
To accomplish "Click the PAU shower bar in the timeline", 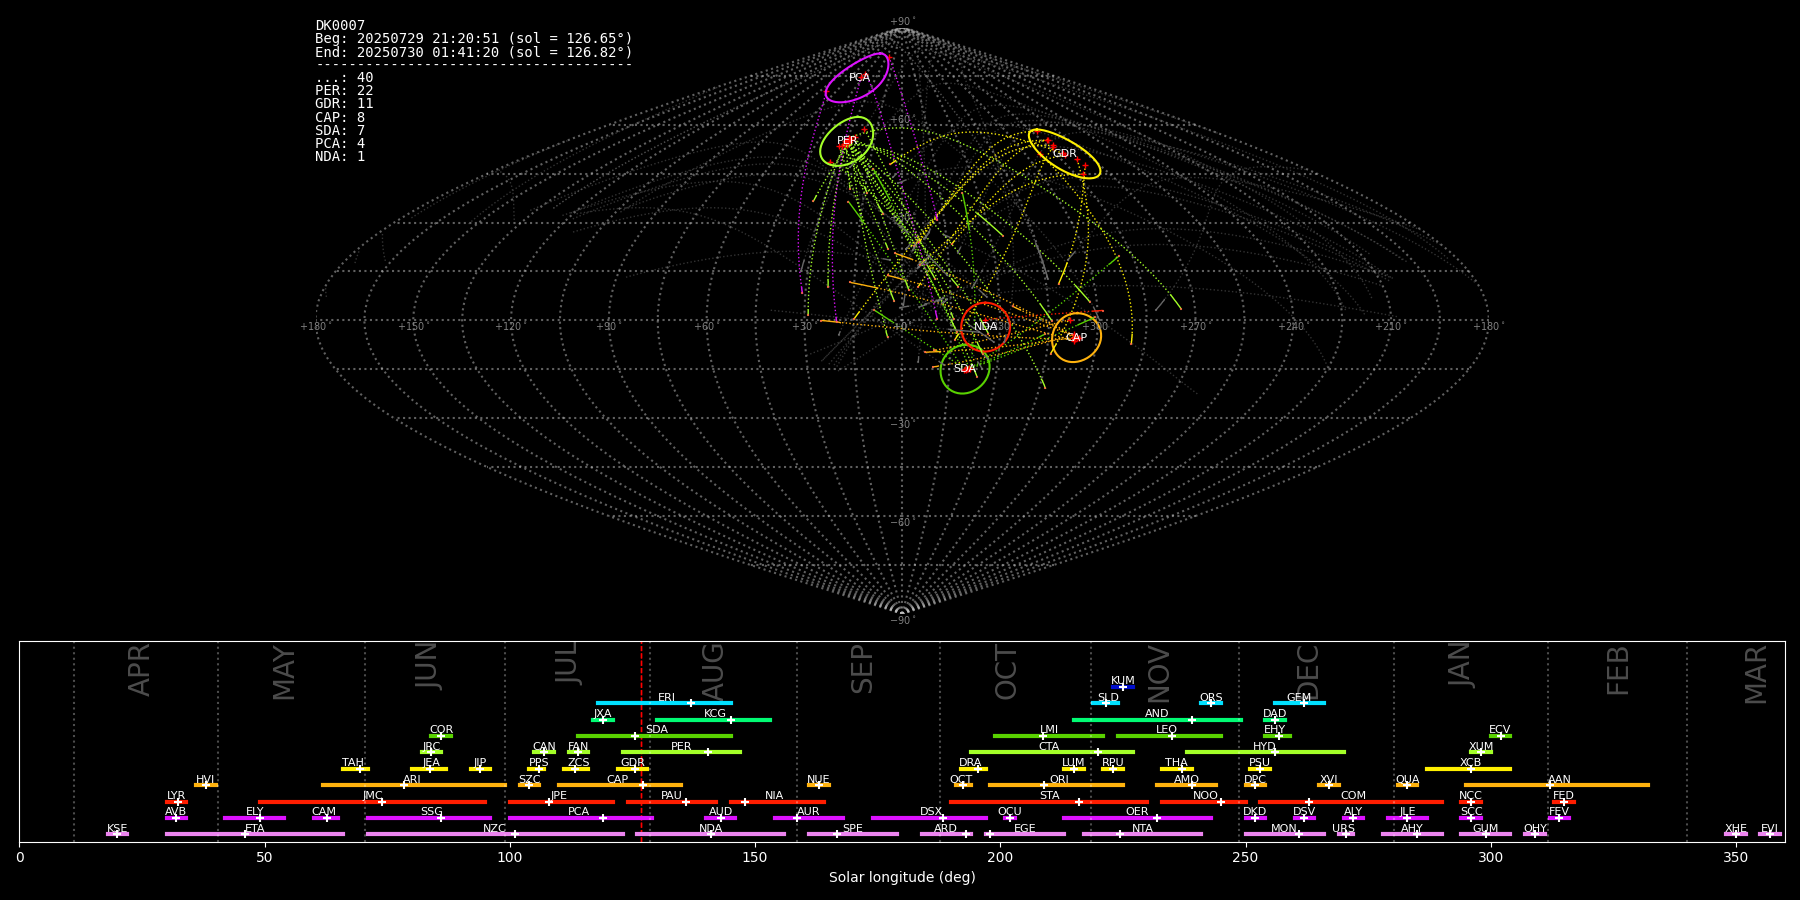I will (672, 802).
